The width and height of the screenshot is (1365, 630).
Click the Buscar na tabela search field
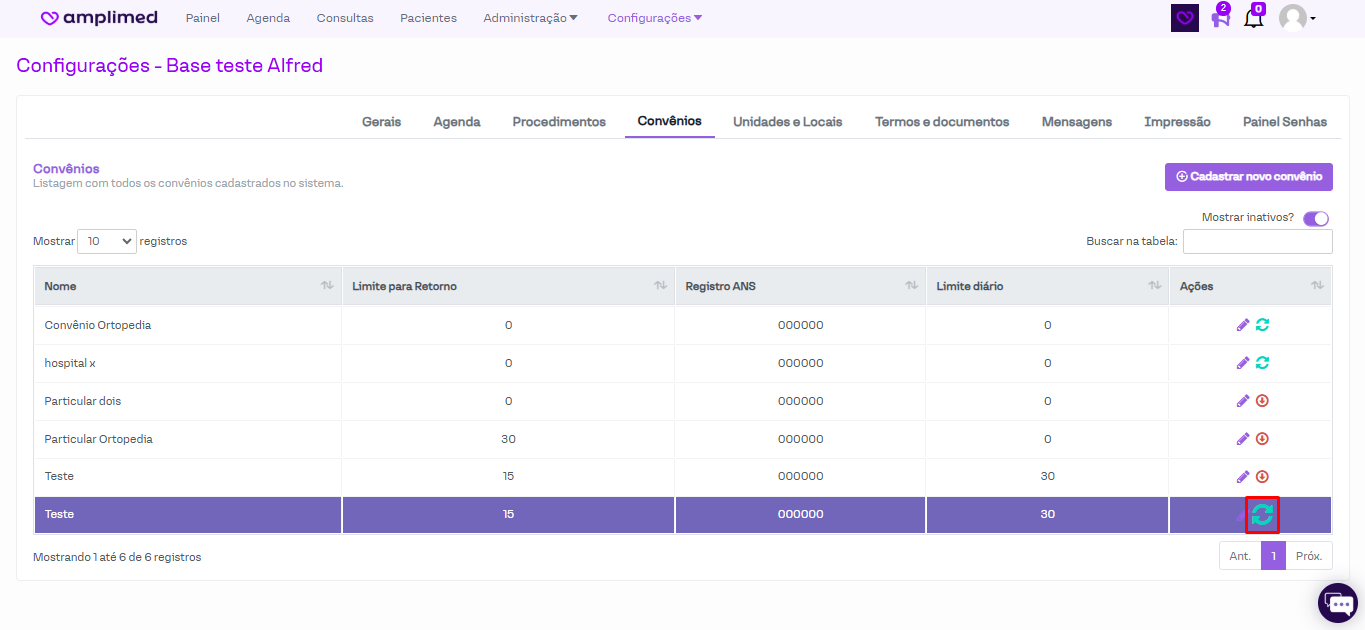pos(1257,242)
